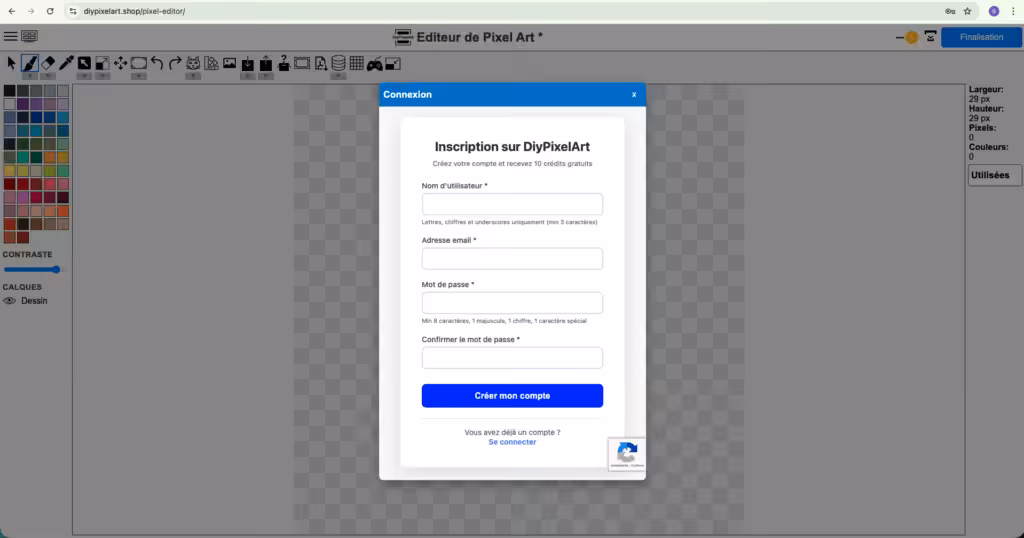Image resolution: width=1024 pixels, height=538 pixels.
Task: Click the cat face icon
Action: [194, 63]
